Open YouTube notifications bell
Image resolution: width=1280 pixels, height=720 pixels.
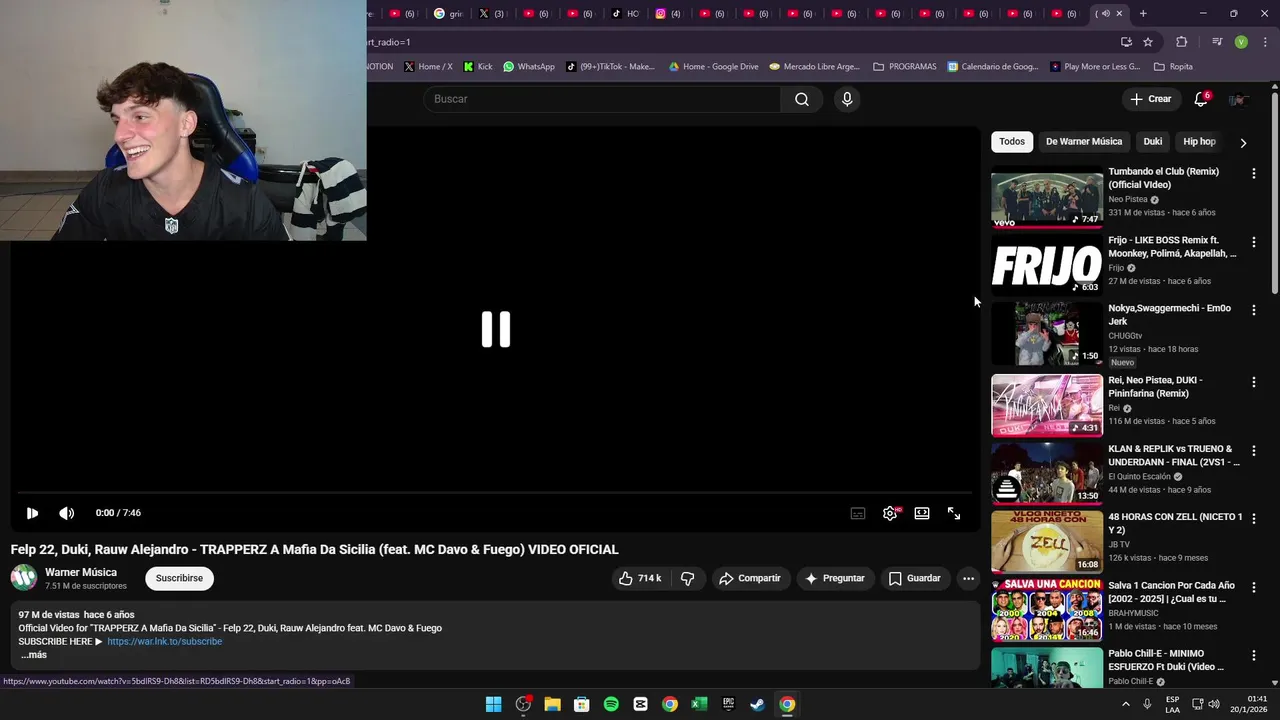1201,99
